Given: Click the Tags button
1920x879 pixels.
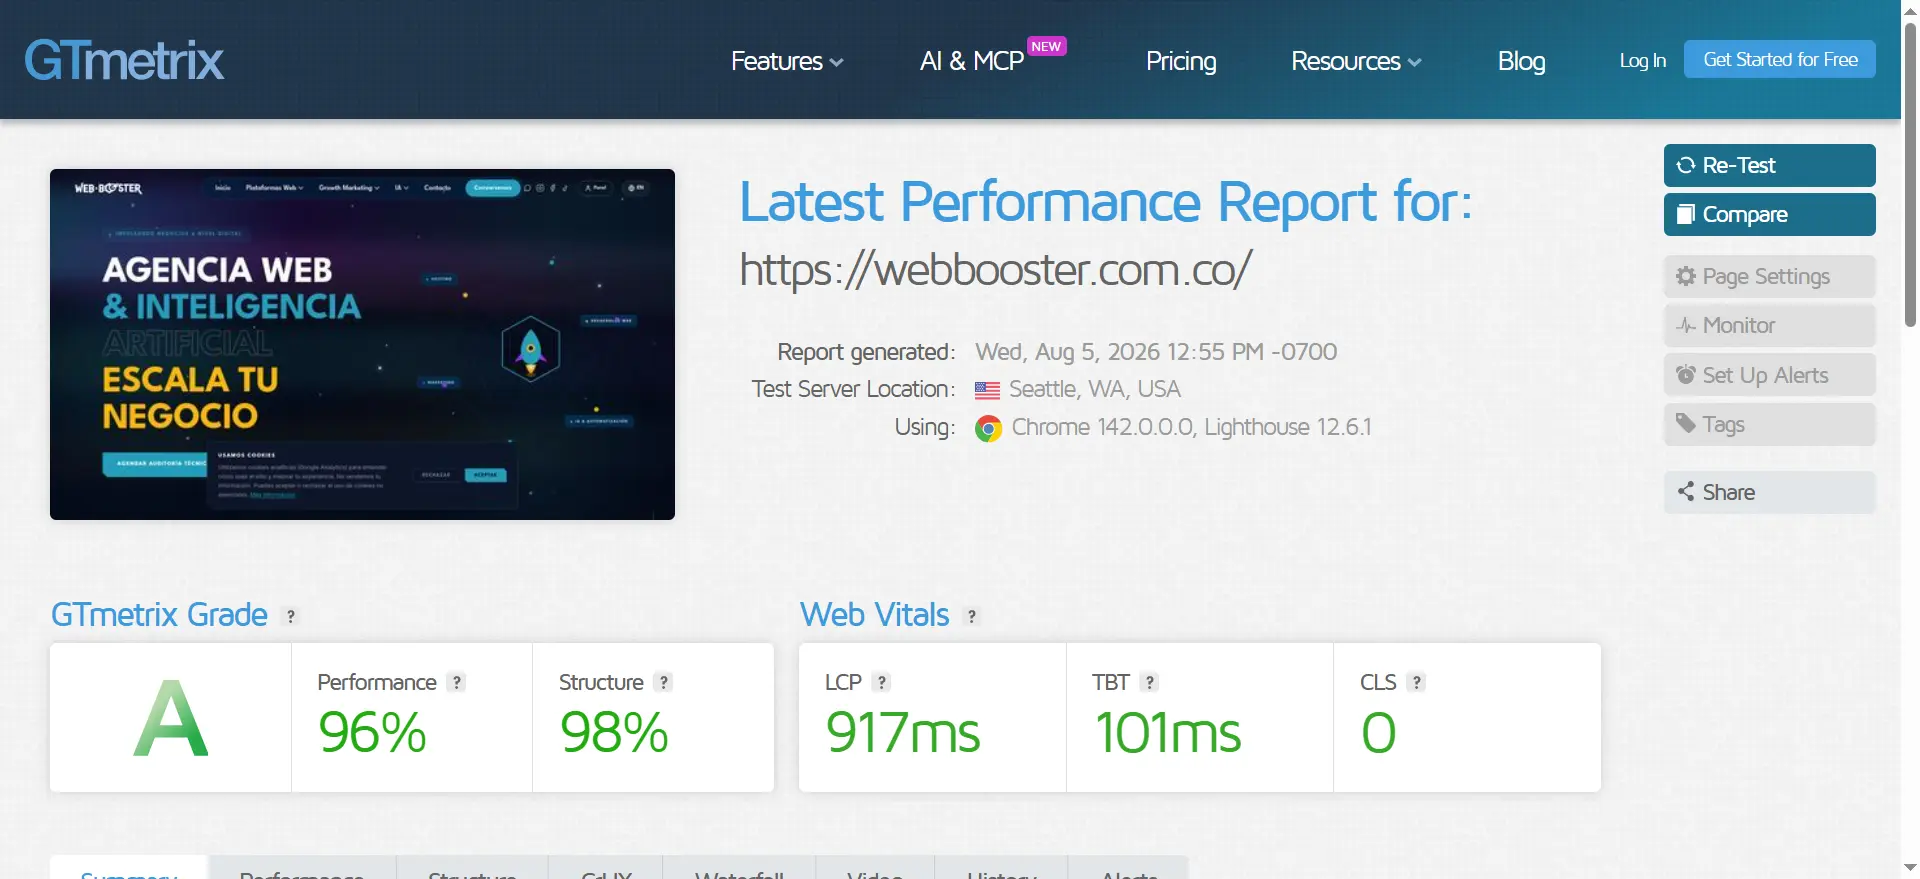Looking at the screenshot, I should point(1770,424).
